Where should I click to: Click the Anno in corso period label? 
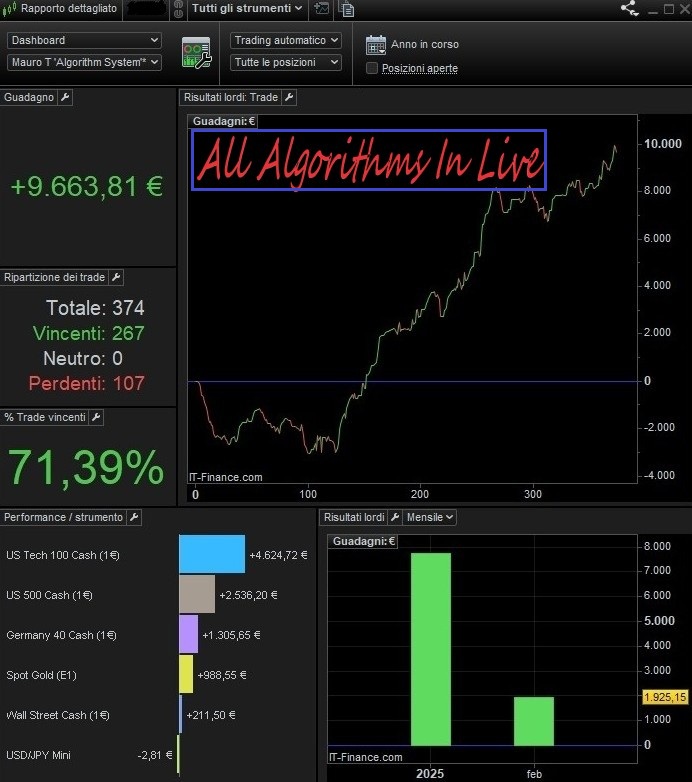[x=425, y=44]
